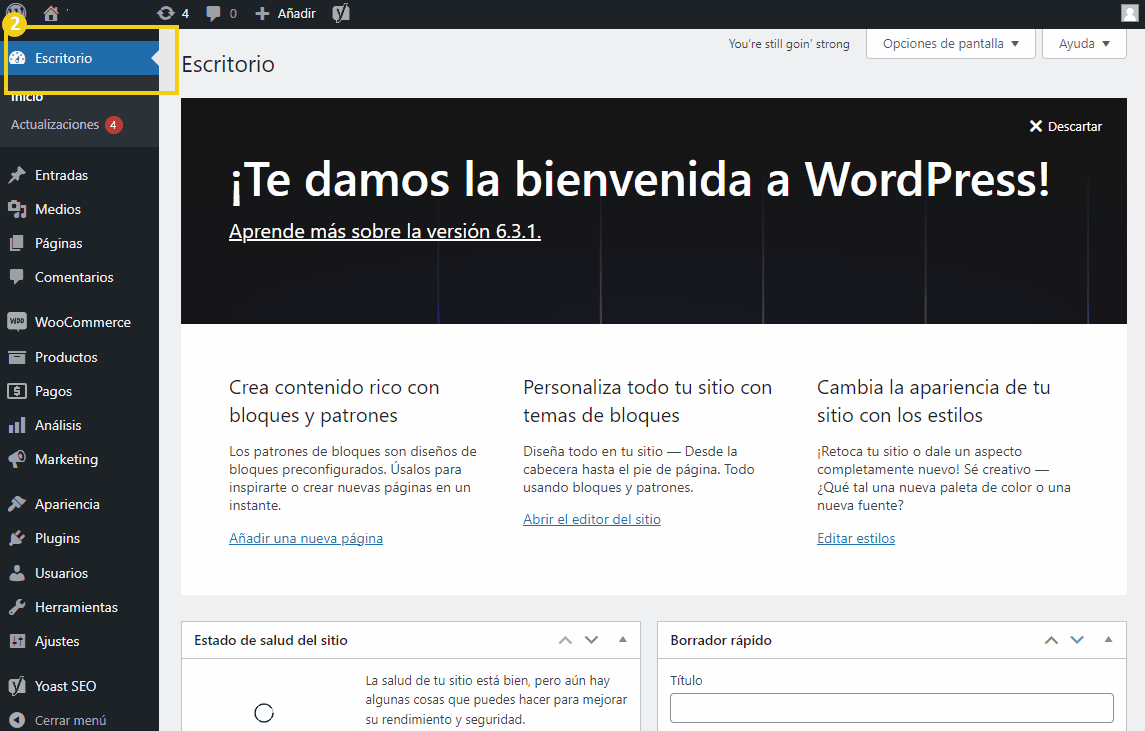Open the WooCommerce menu label
The height and width of the screenshot is (731, 1145).
coord(83,322)
